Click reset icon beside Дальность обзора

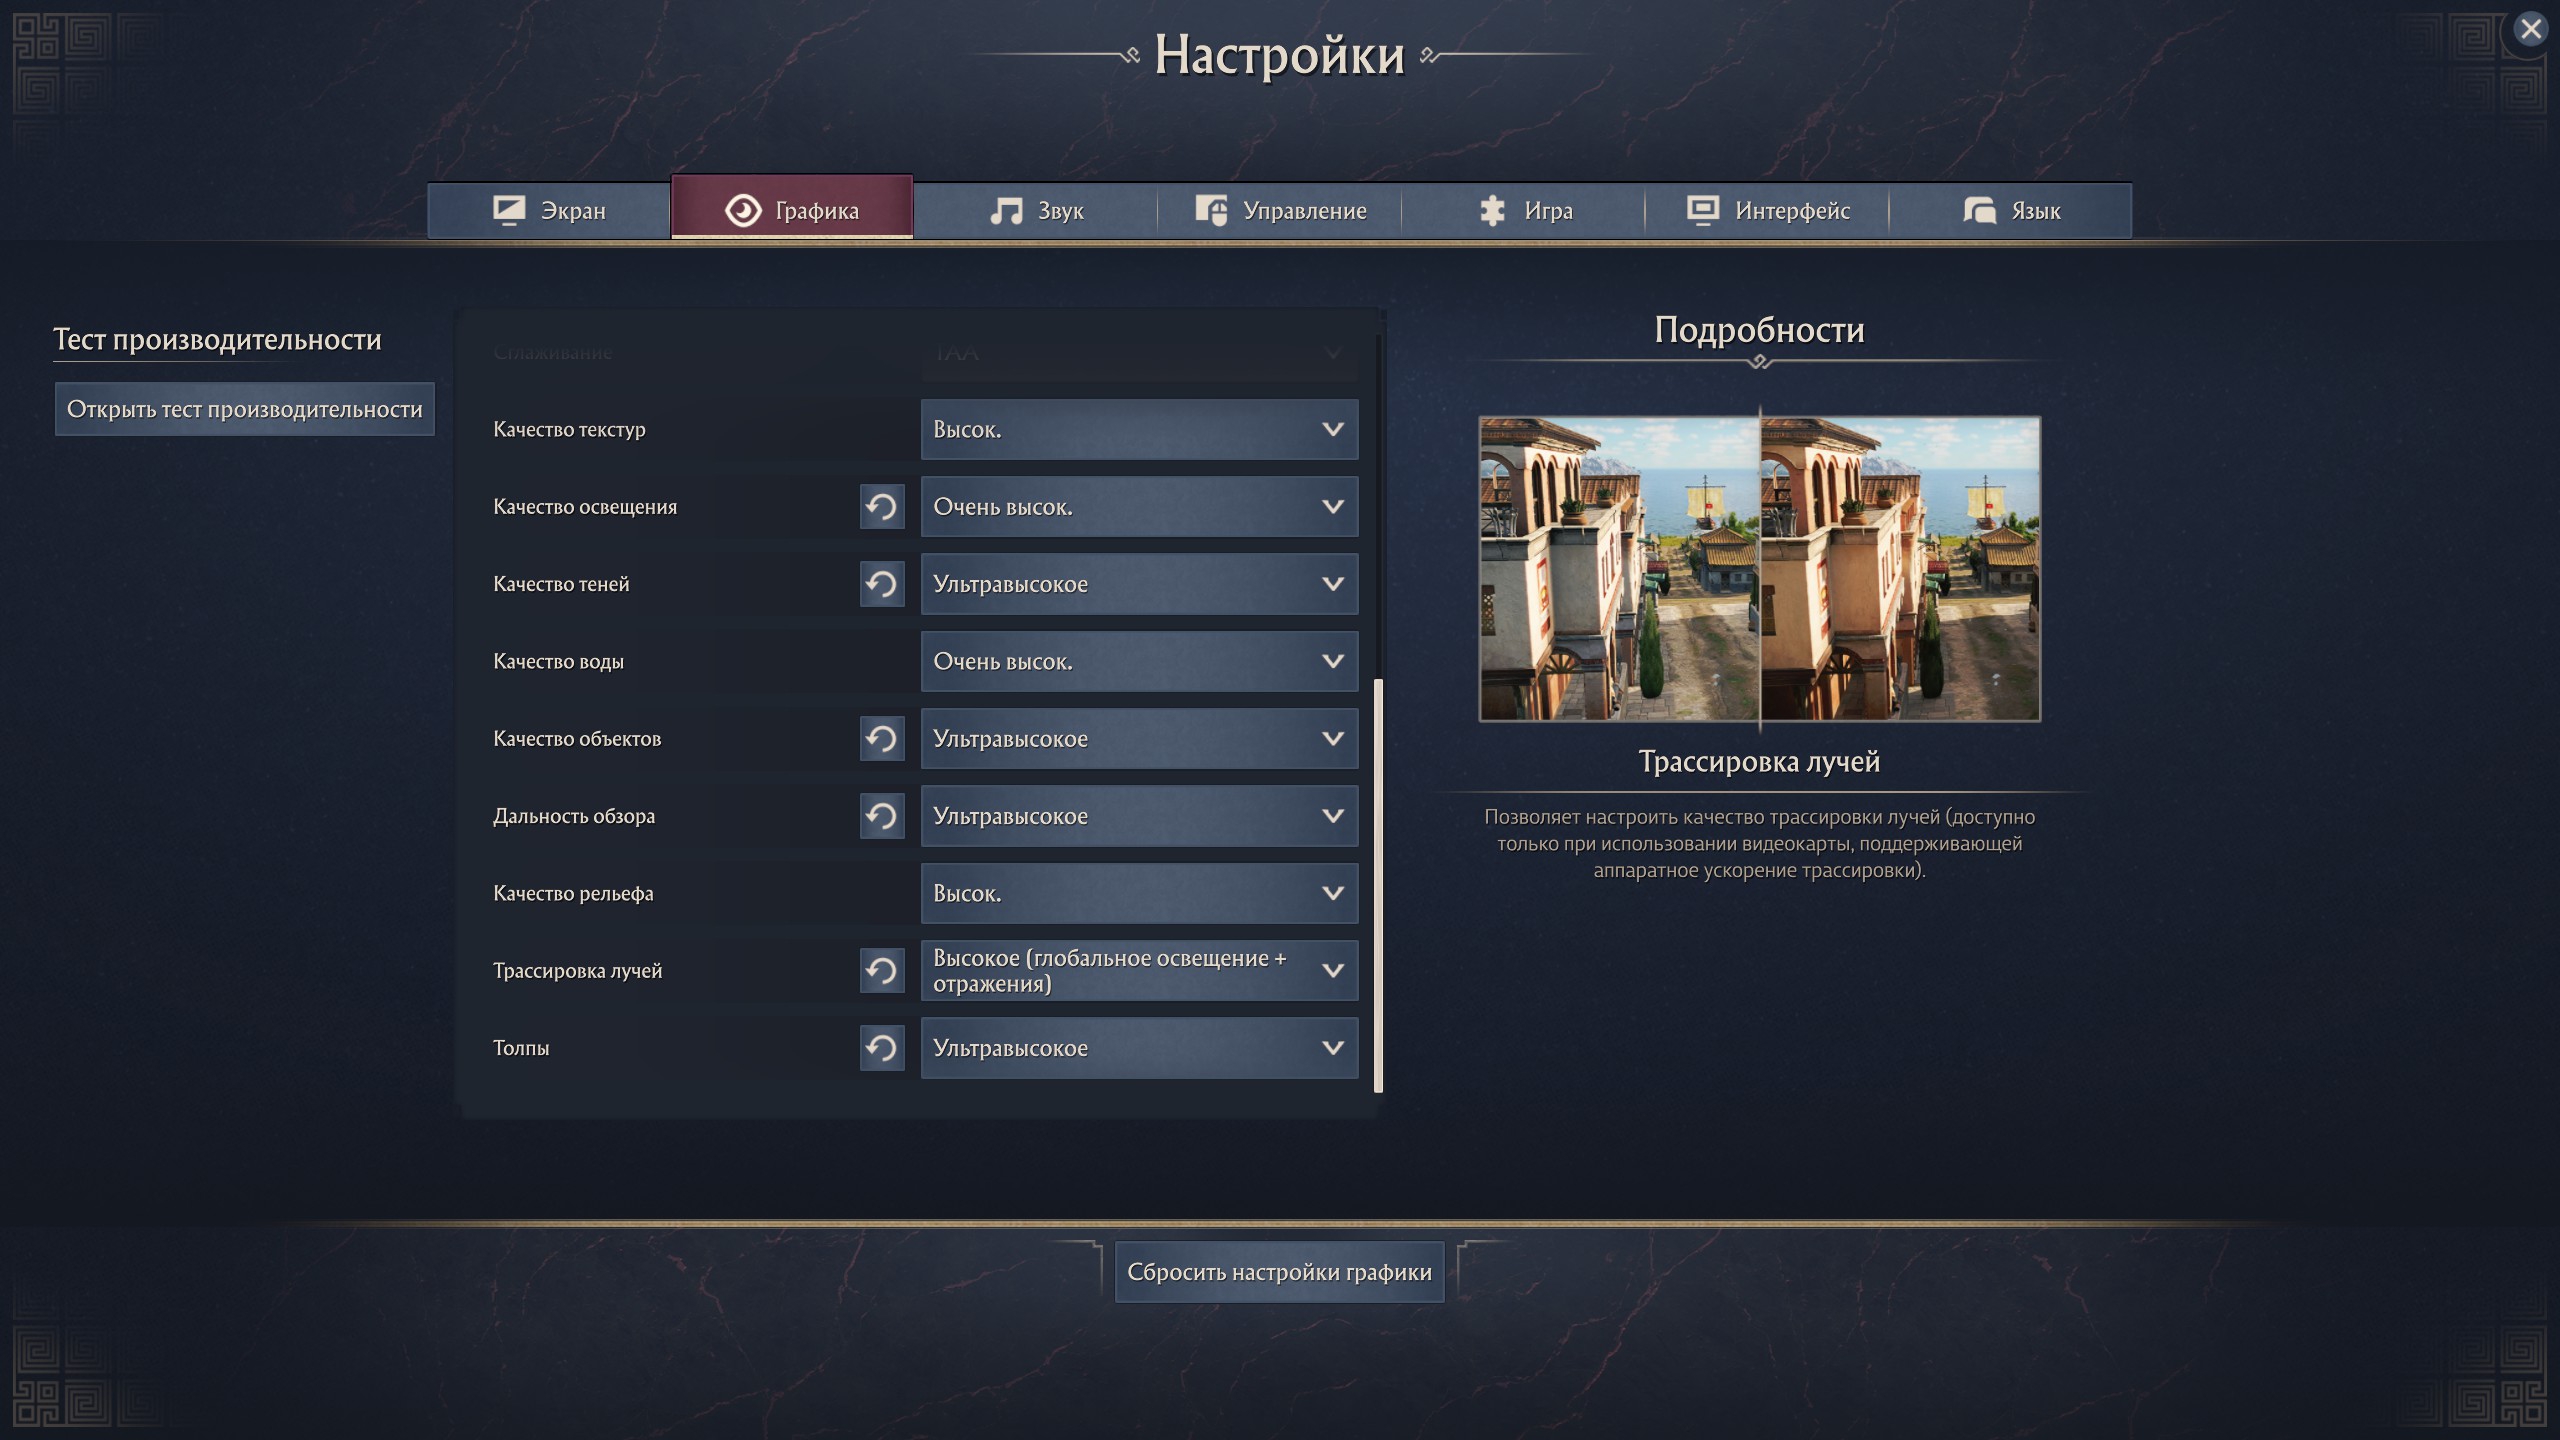pos(881,816)
